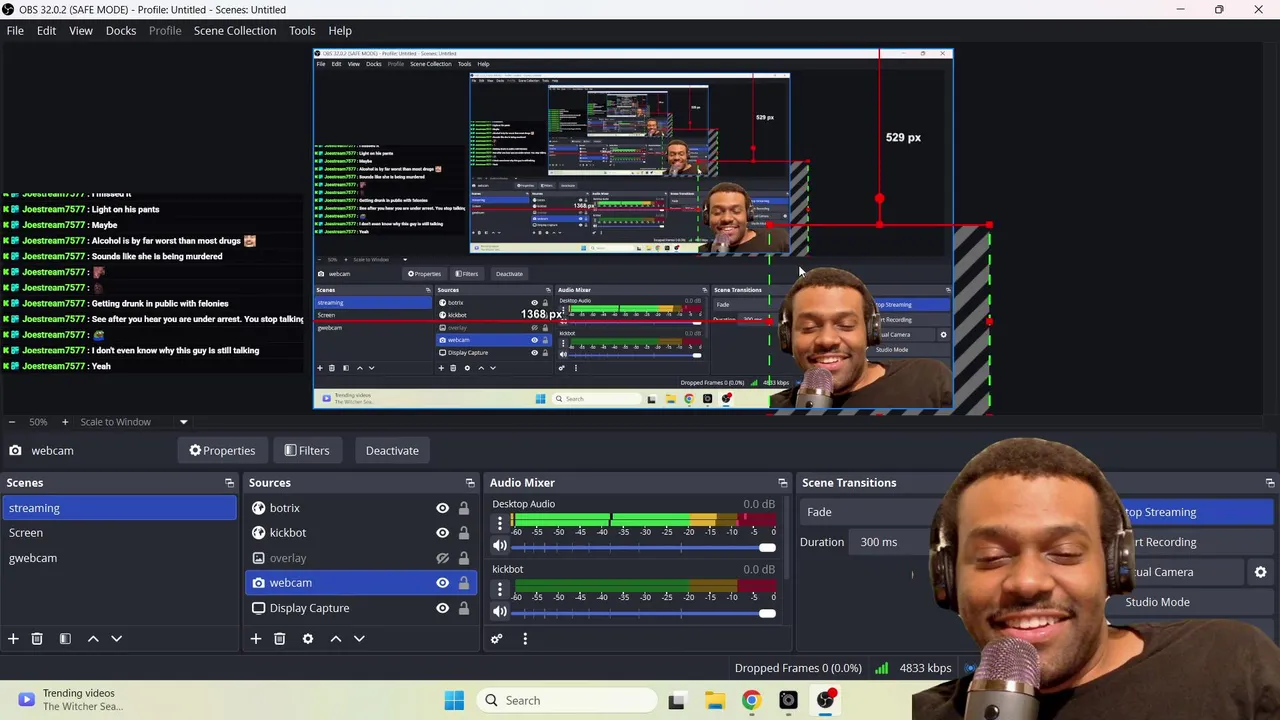Select the streaming scene
Image resolution: width=1280 pixels, height=720 pixels.
pyautogui.click(x=119, y=508)
